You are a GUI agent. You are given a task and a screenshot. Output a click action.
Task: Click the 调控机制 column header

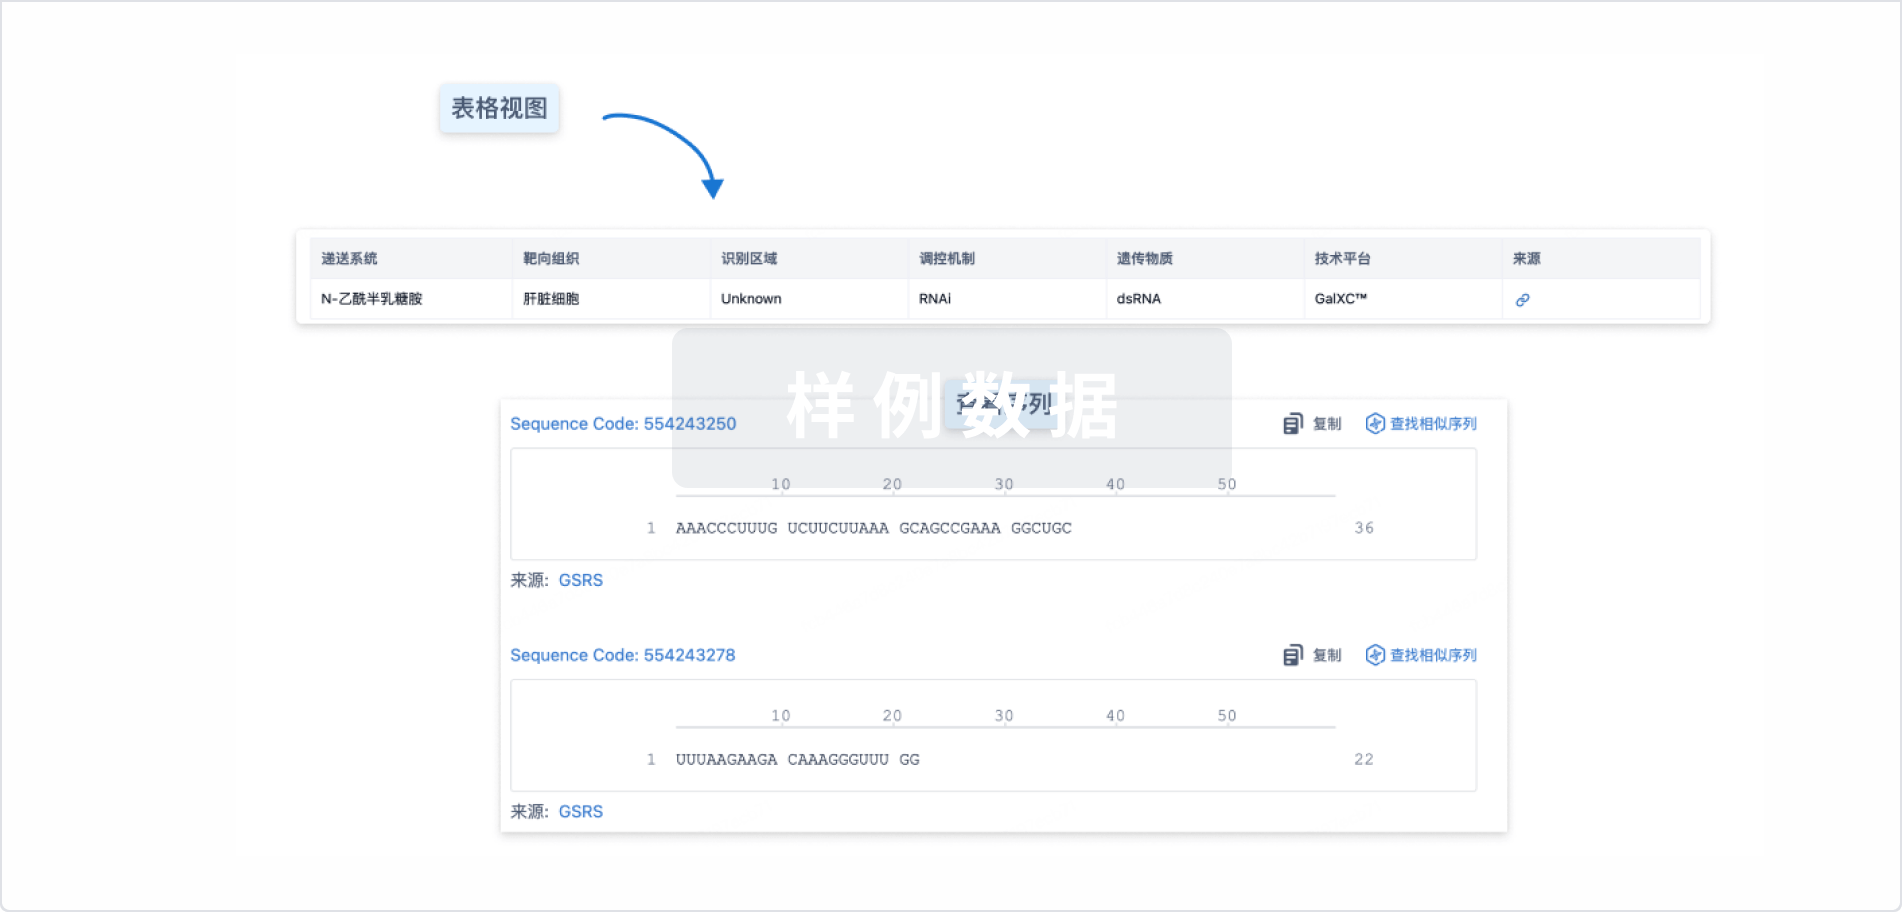(946, 259)
